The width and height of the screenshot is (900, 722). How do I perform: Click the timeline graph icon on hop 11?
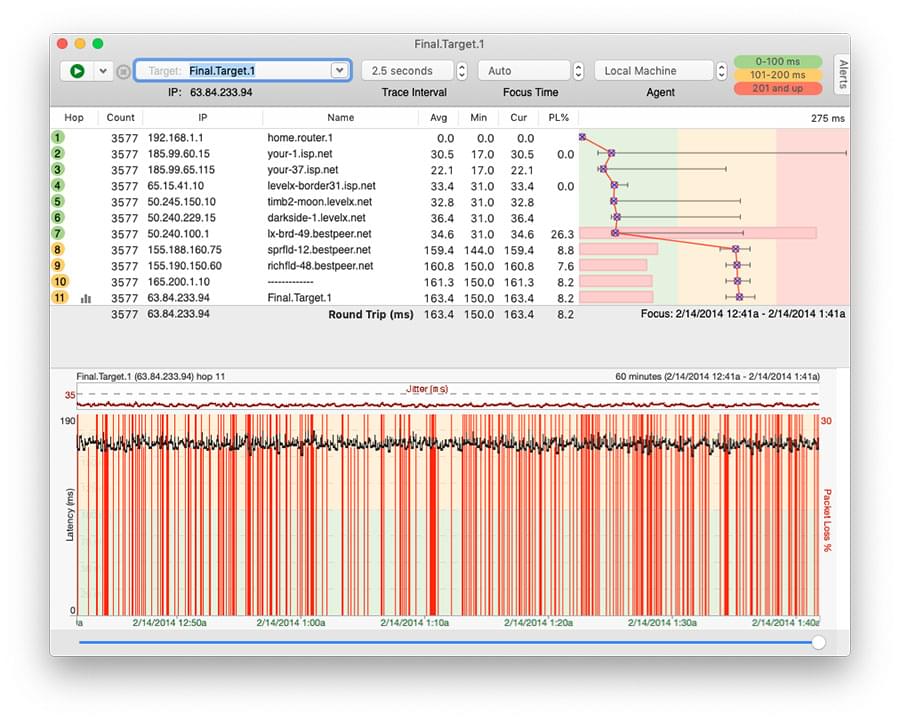[x=85, y=298]
